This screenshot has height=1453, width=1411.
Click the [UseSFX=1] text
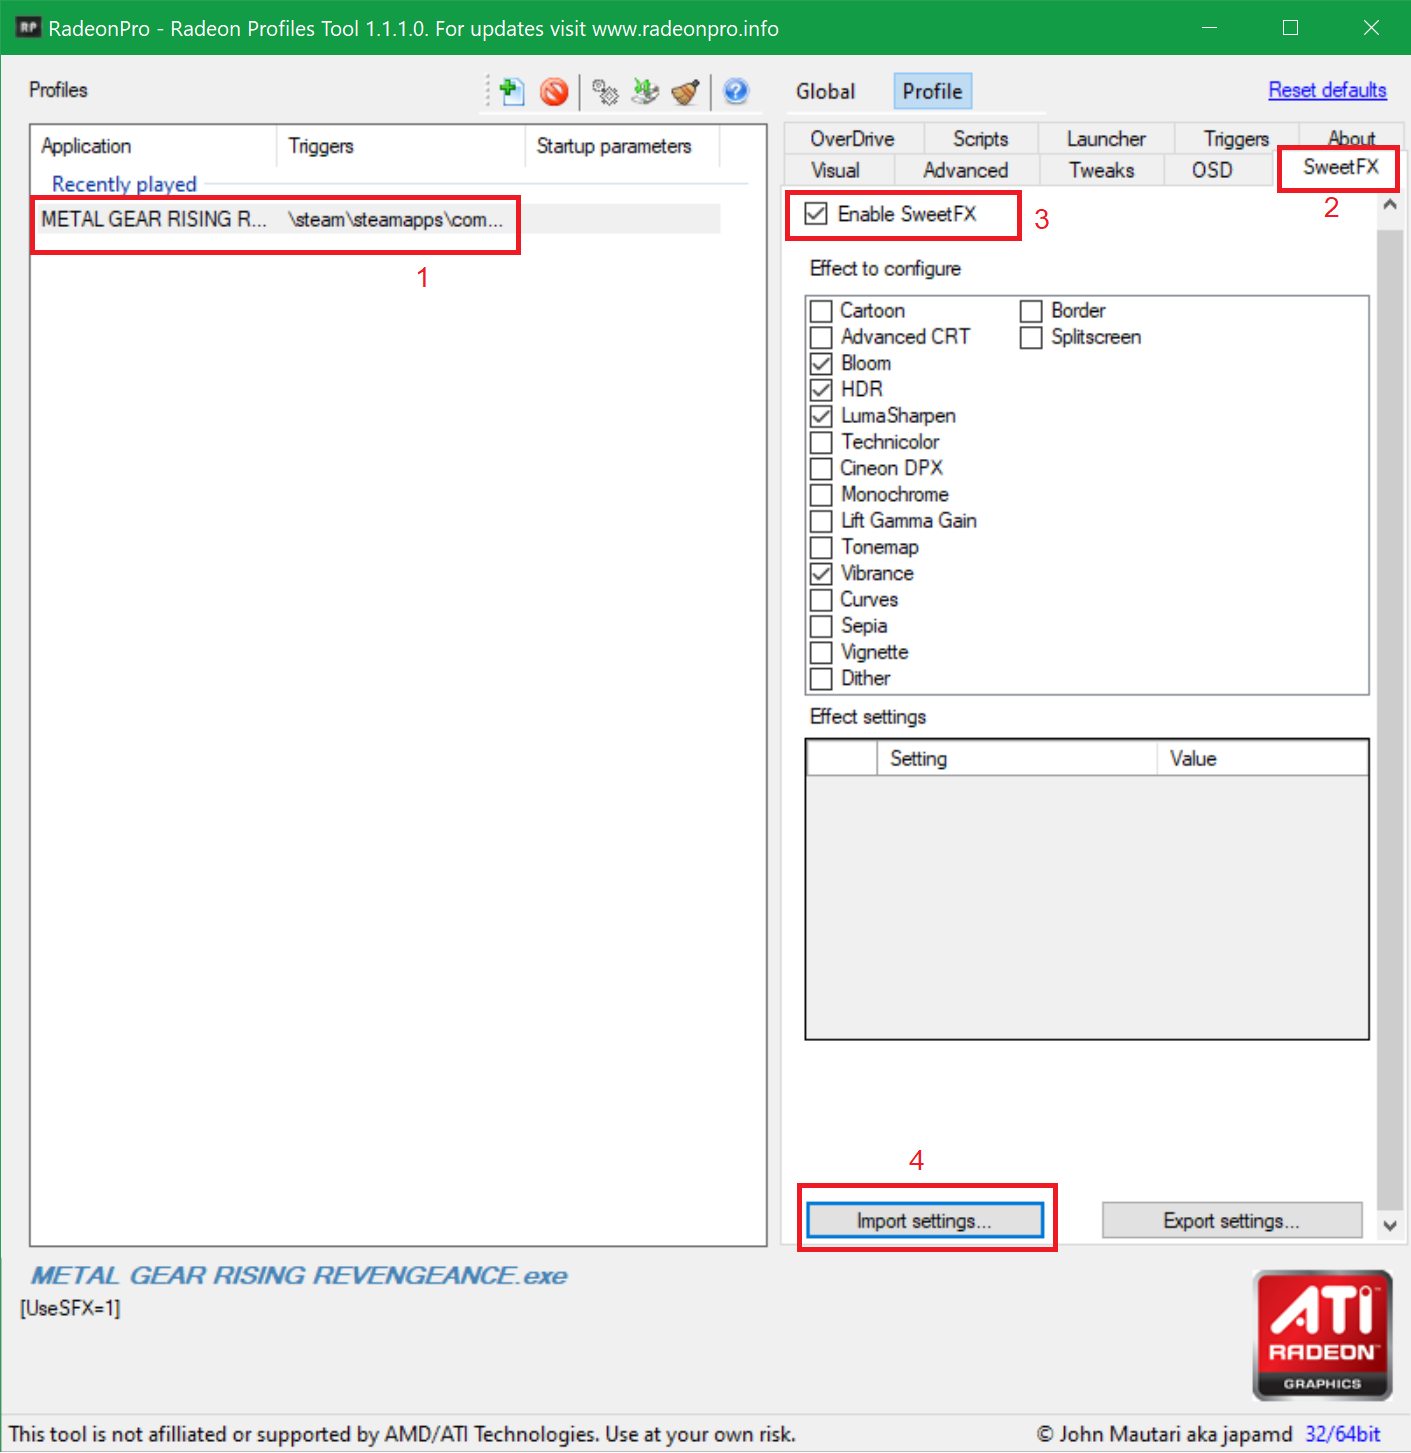[x=70, y=1308]
